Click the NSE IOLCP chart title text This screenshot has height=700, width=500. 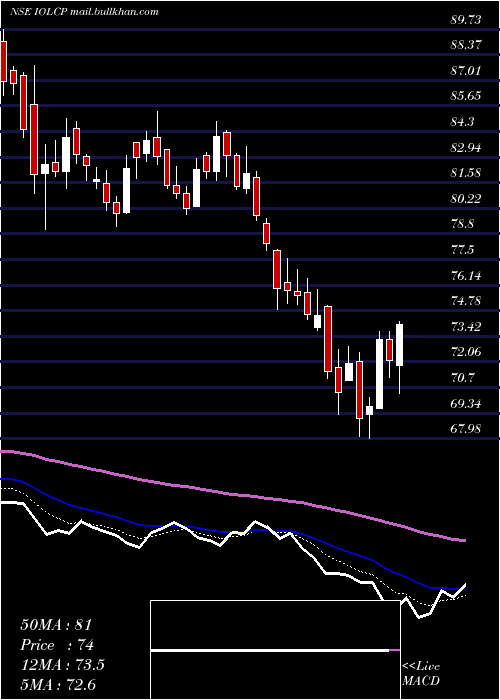[x=84, y=12]
